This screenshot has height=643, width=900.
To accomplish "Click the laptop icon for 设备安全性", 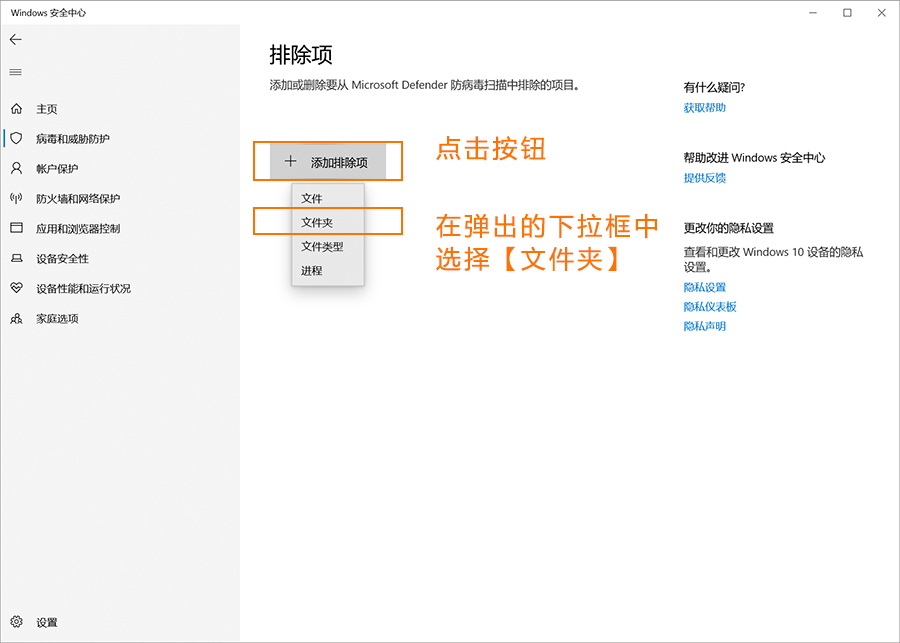I will point(17,258).
